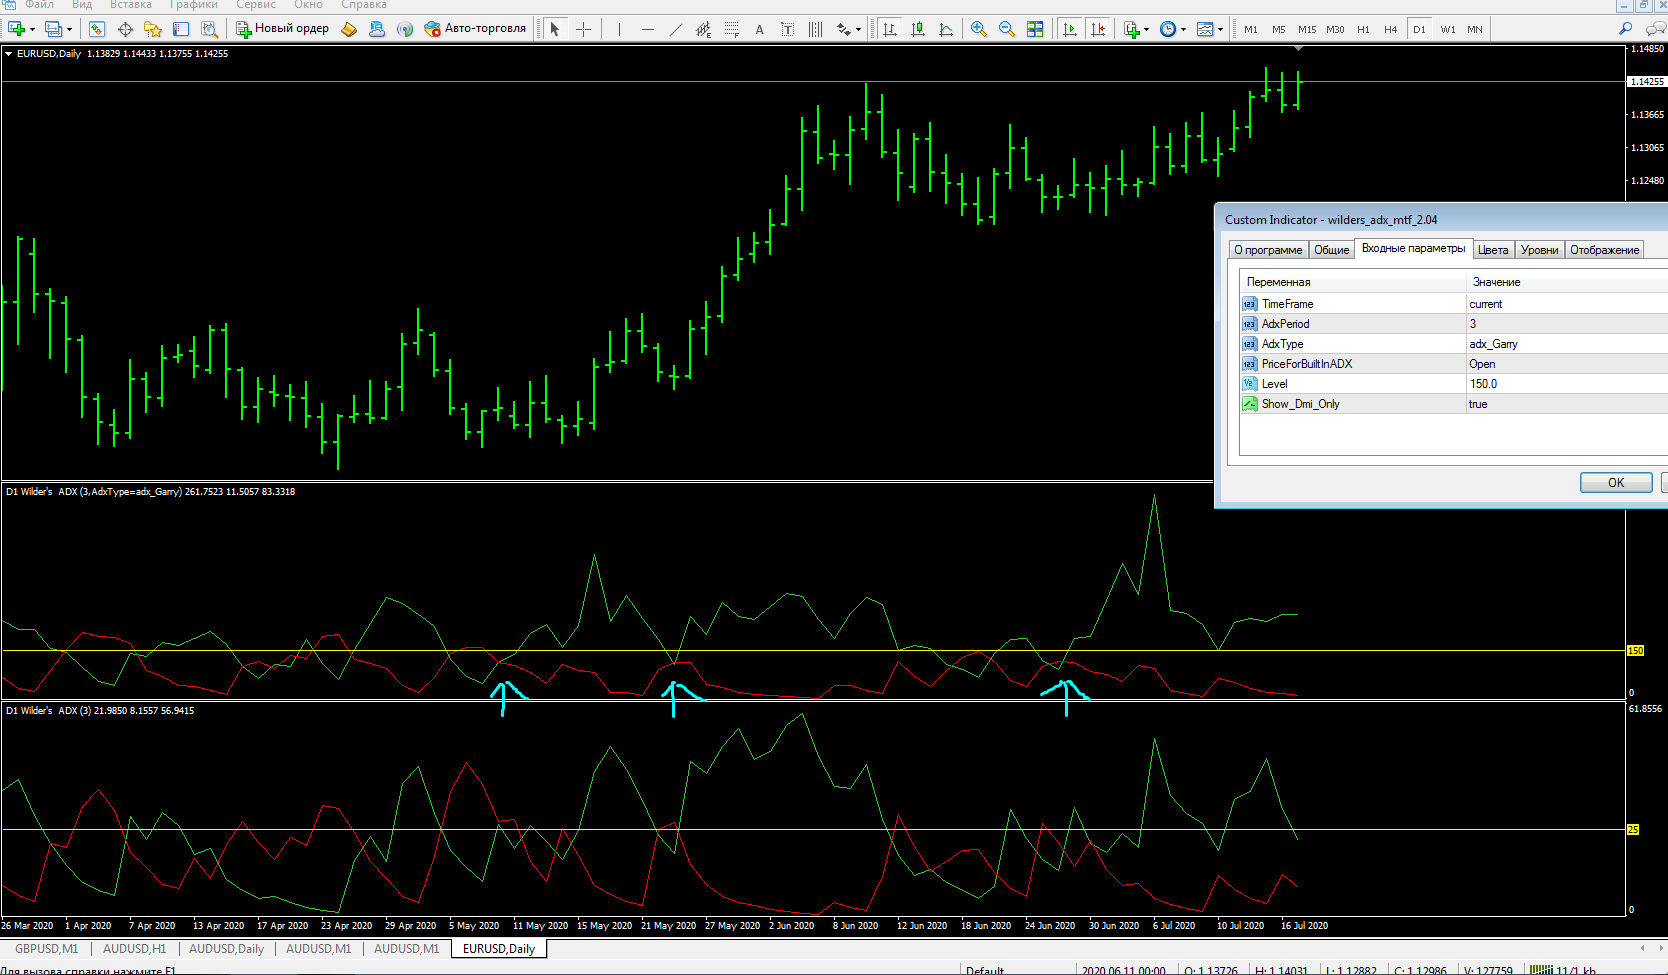The height and width of the screenshot is (975, 1668).
Task: Toggle the Авто-торговля auto-trading button
Action: (475, 29)
